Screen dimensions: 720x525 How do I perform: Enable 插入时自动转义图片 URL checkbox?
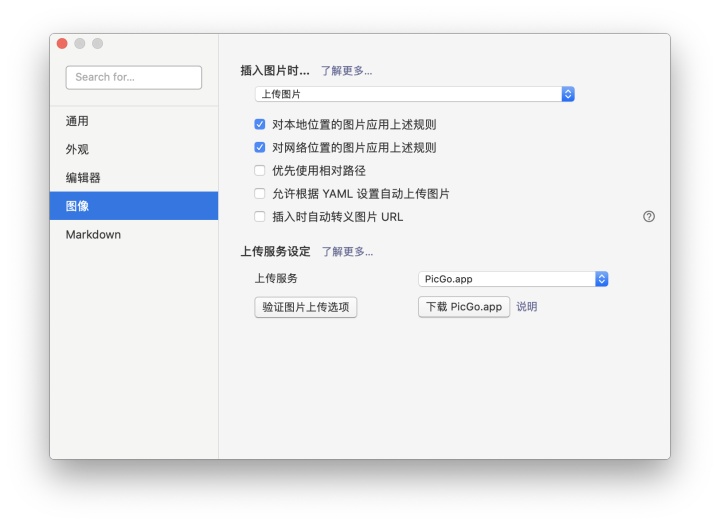[x=259, y=216]
